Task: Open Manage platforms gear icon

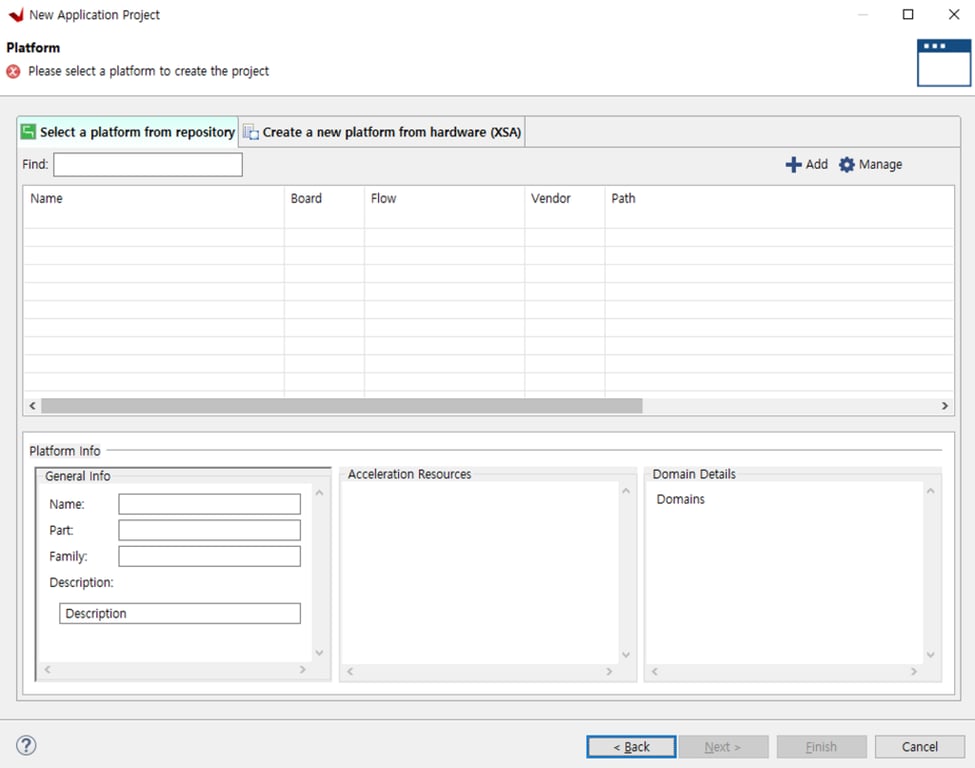Action: [x=871, y=165]
